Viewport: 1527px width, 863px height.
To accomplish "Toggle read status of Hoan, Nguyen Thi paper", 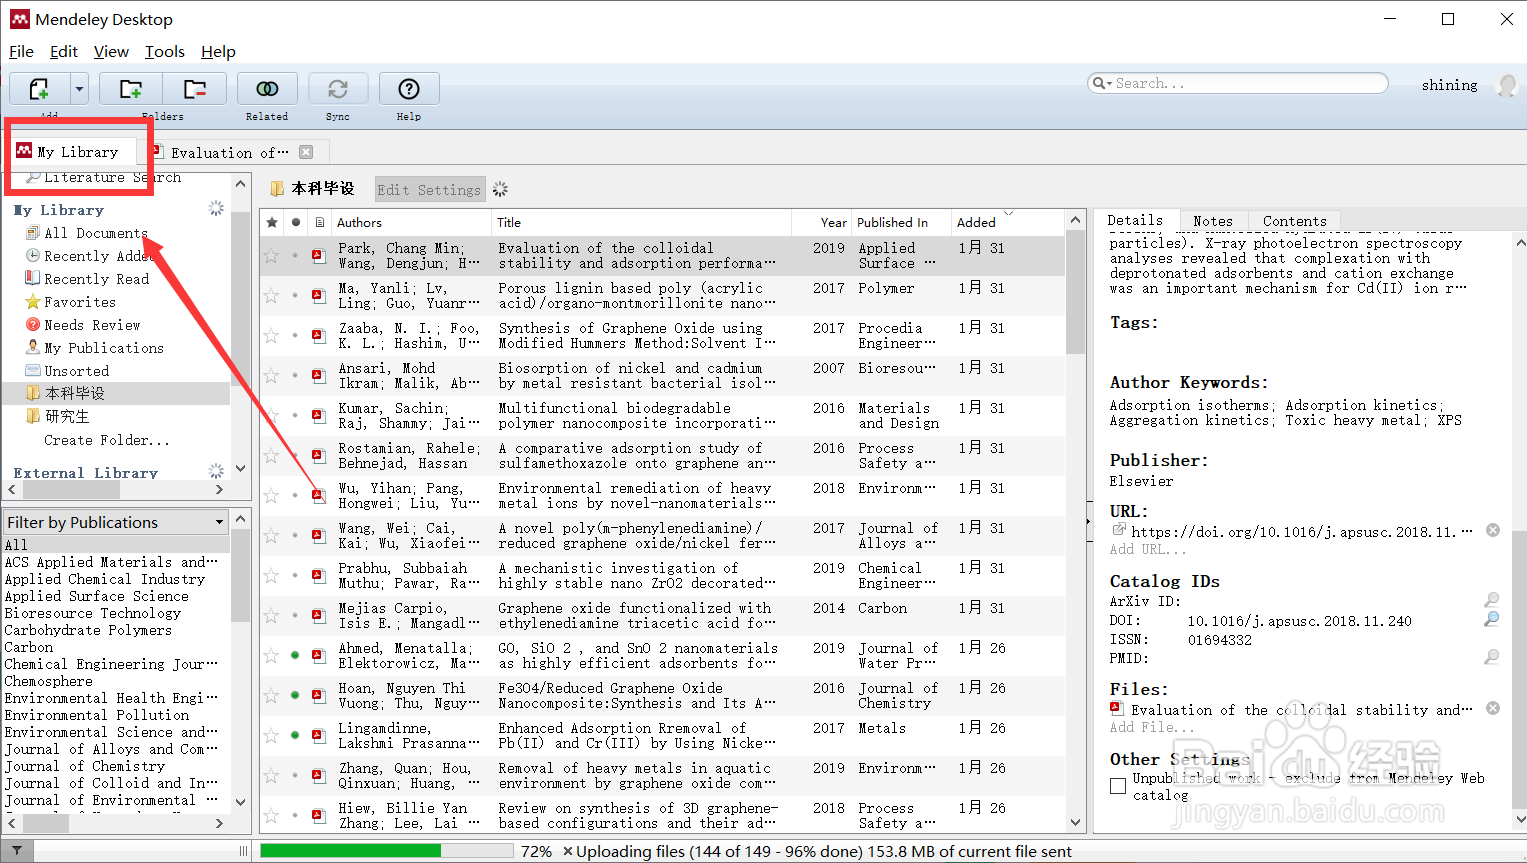I will click(x=295, y=695).
